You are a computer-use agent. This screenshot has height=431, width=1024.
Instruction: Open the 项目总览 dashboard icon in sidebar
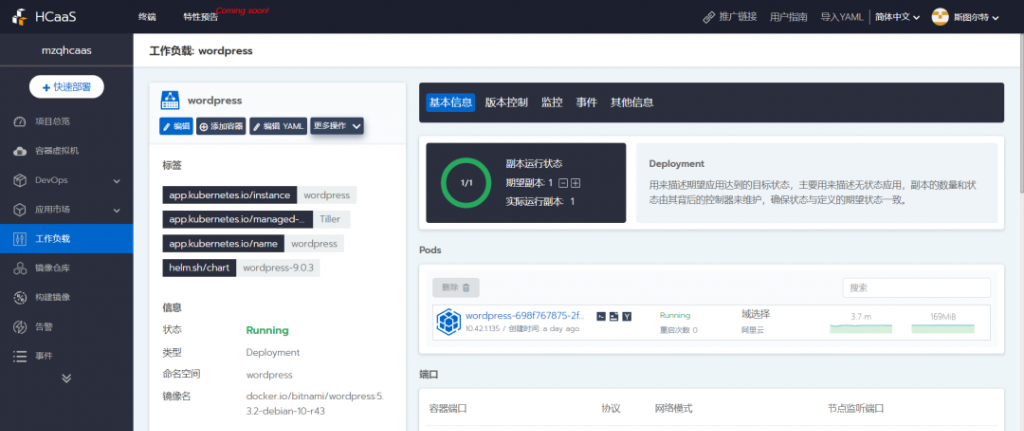pyautogui.click(x=20, y=121)
